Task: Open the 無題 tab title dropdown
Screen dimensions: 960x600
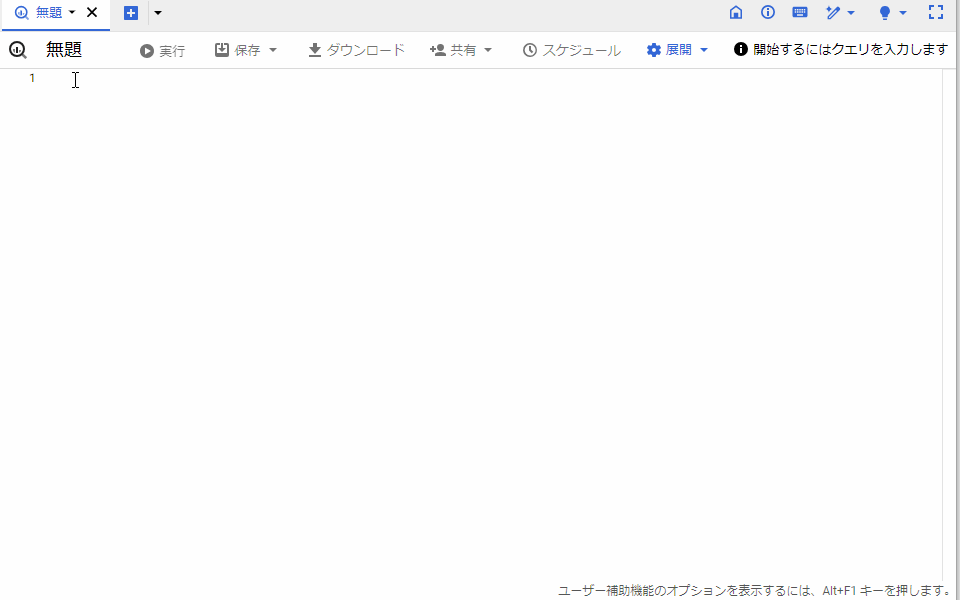Action: (71, 13)
